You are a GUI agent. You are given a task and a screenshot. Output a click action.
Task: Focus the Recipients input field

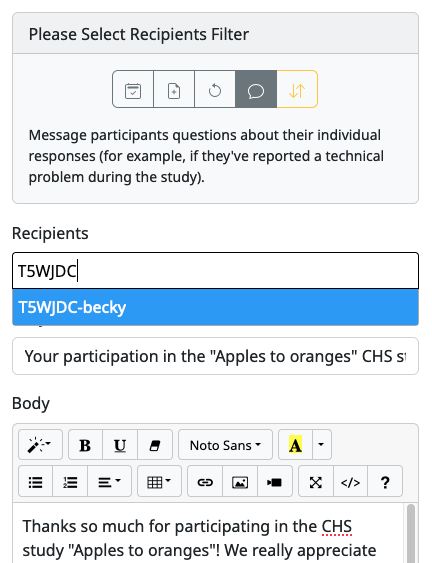(215, 271)
